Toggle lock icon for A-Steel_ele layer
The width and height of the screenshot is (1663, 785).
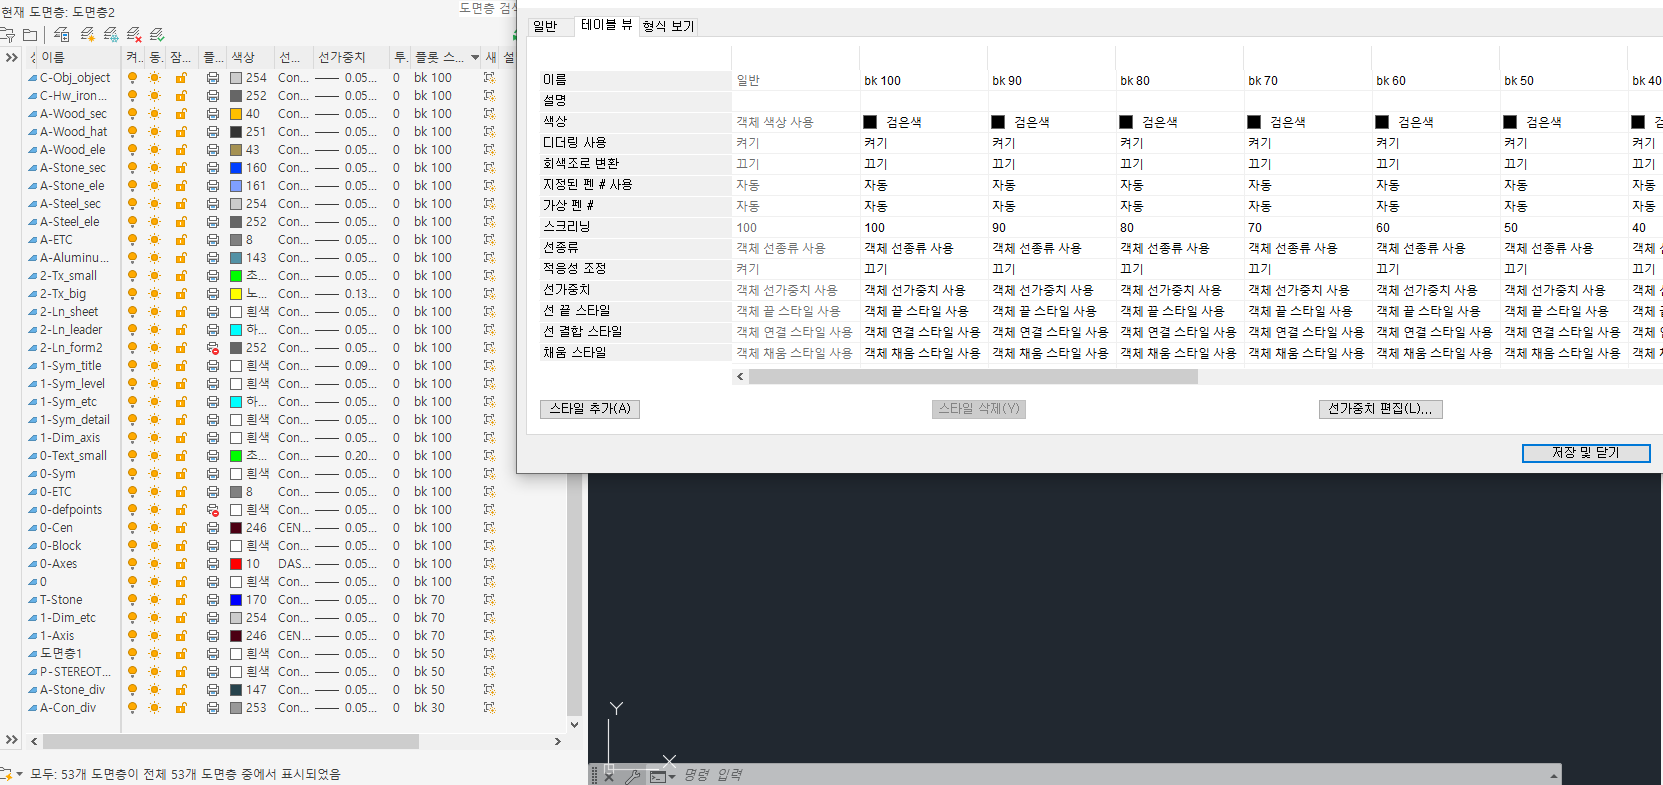[x=181, y=222]
